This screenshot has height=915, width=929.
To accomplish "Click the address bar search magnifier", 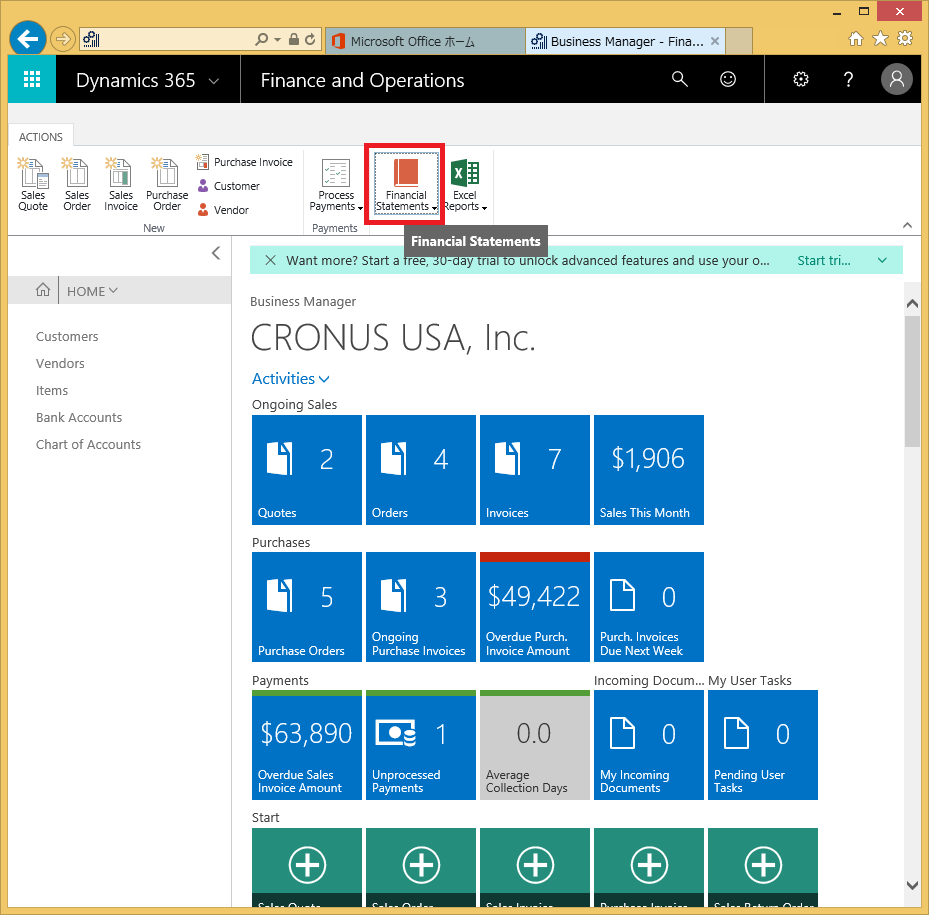I will coord(261,40).
